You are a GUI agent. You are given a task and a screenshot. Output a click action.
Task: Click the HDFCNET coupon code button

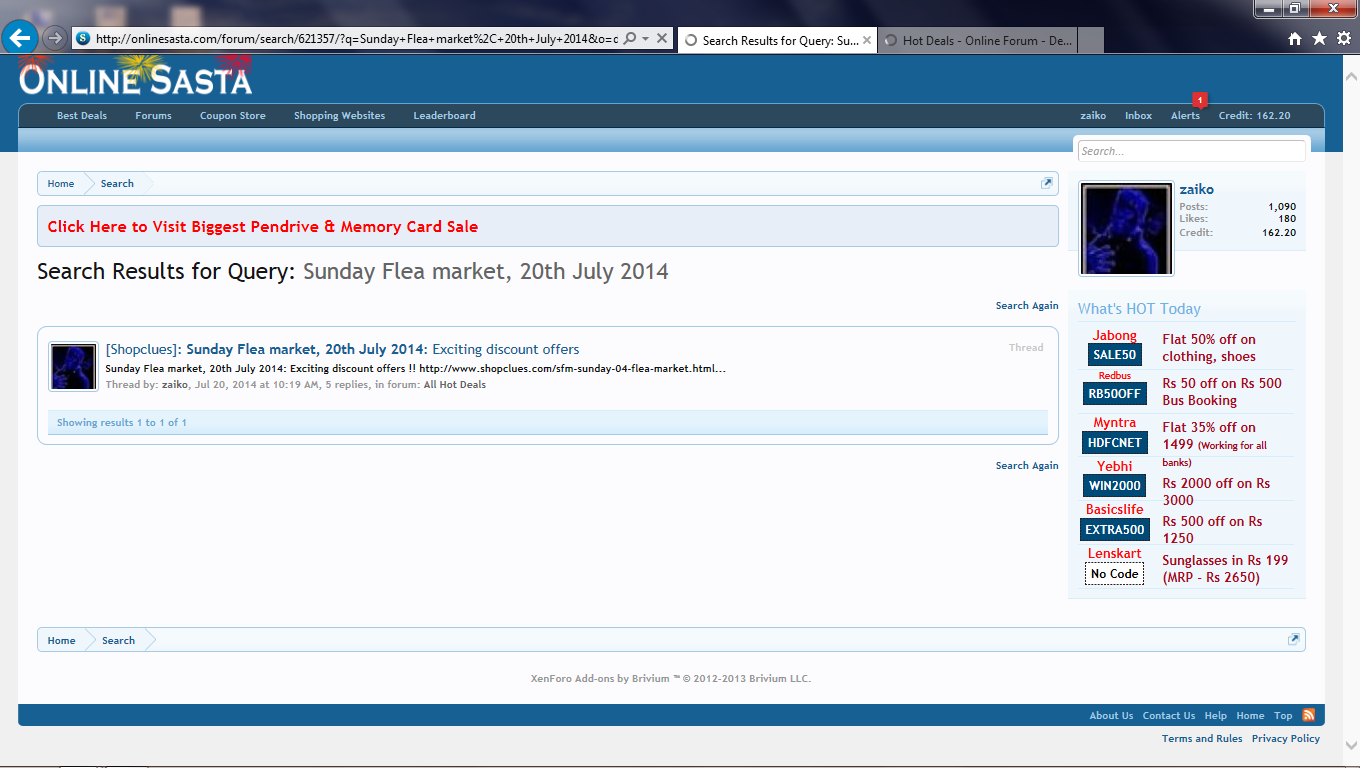point(1114,443)
